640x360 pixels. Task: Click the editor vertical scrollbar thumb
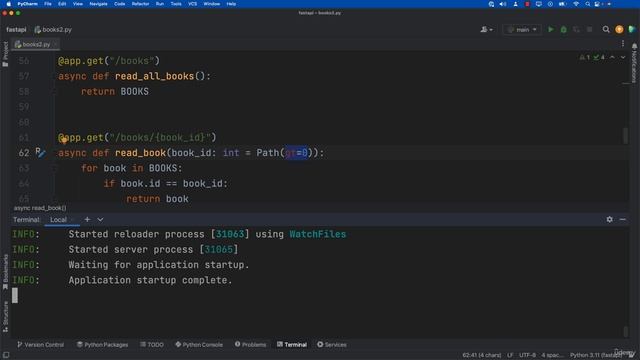tap(625, 136)
